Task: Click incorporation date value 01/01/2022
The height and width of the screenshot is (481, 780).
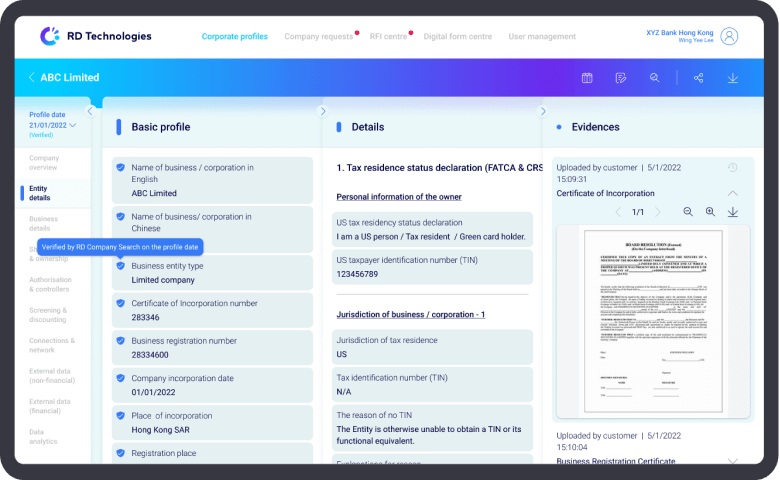Action: [153, 392]
